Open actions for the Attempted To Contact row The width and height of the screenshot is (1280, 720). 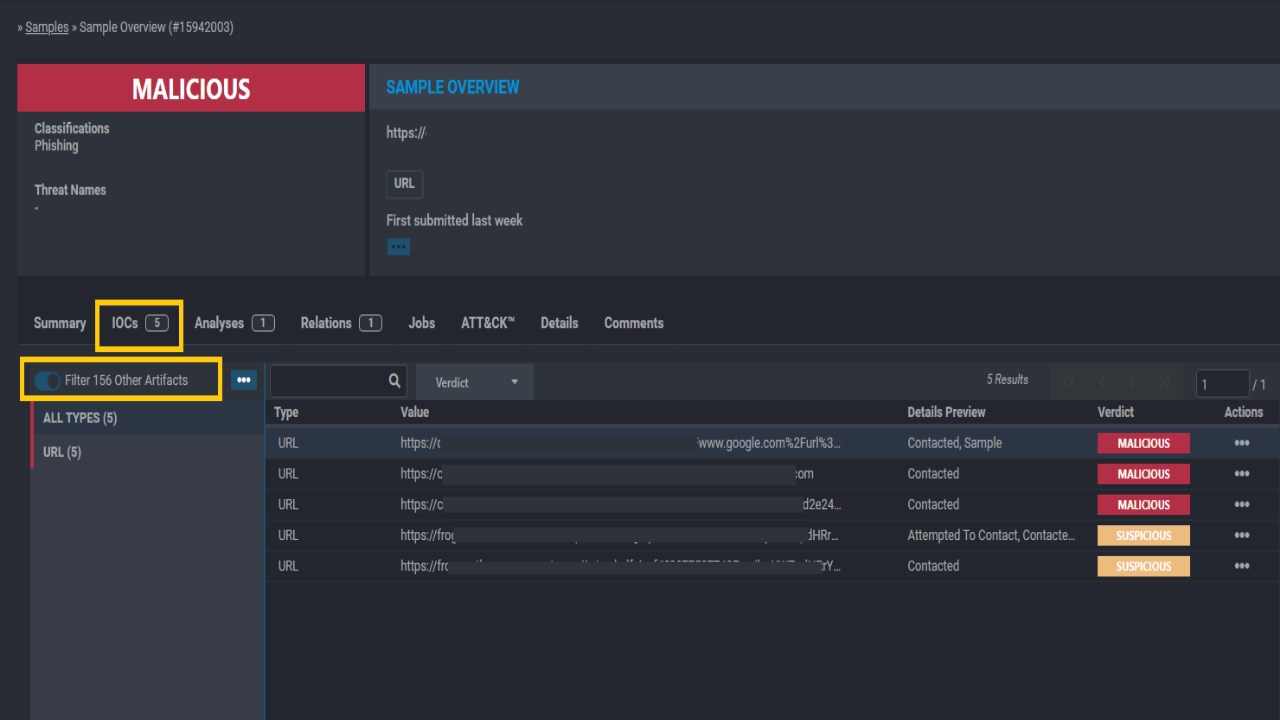click(x=1242, y=535)
